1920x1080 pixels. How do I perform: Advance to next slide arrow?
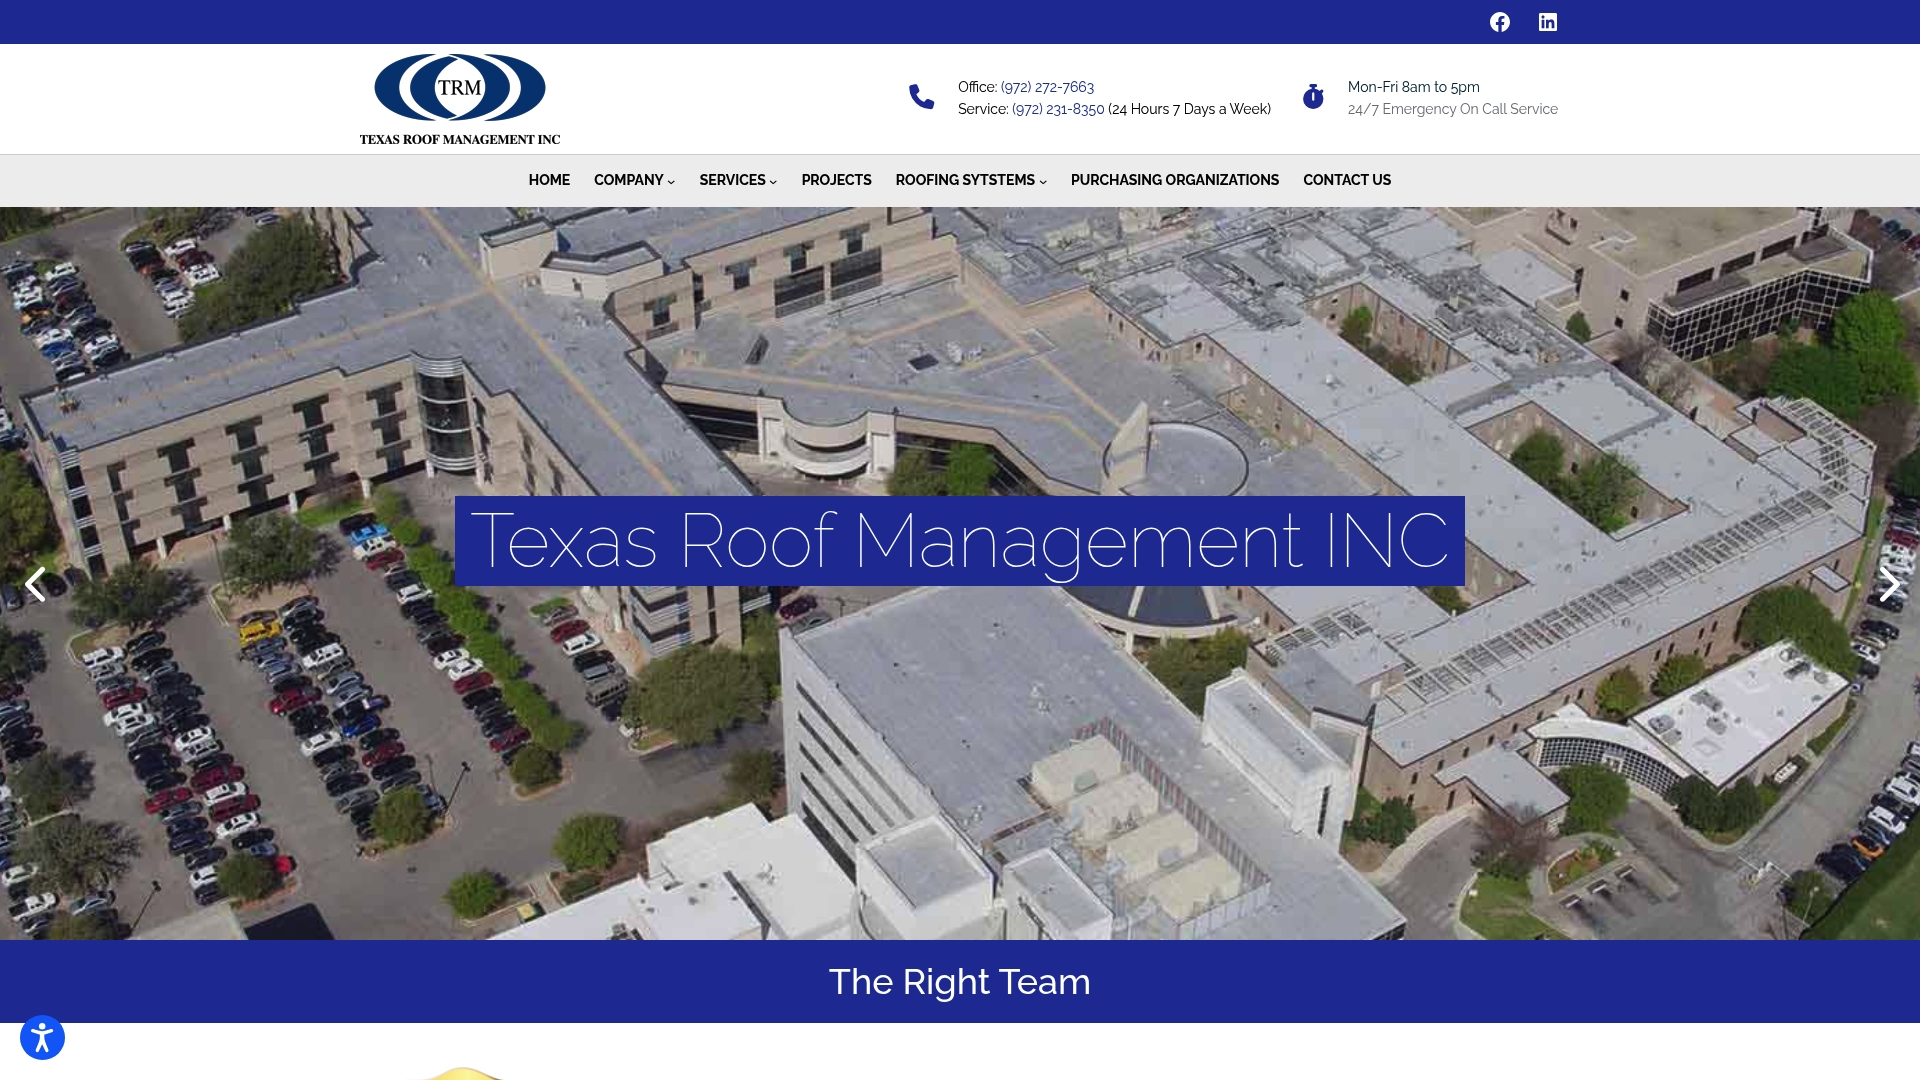[x=1888, y=584]
